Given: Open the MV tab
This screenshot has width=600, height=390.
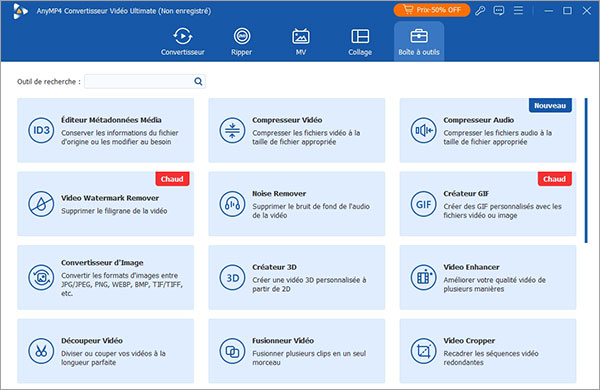Looking at the screenshot, I should [301, 41].
